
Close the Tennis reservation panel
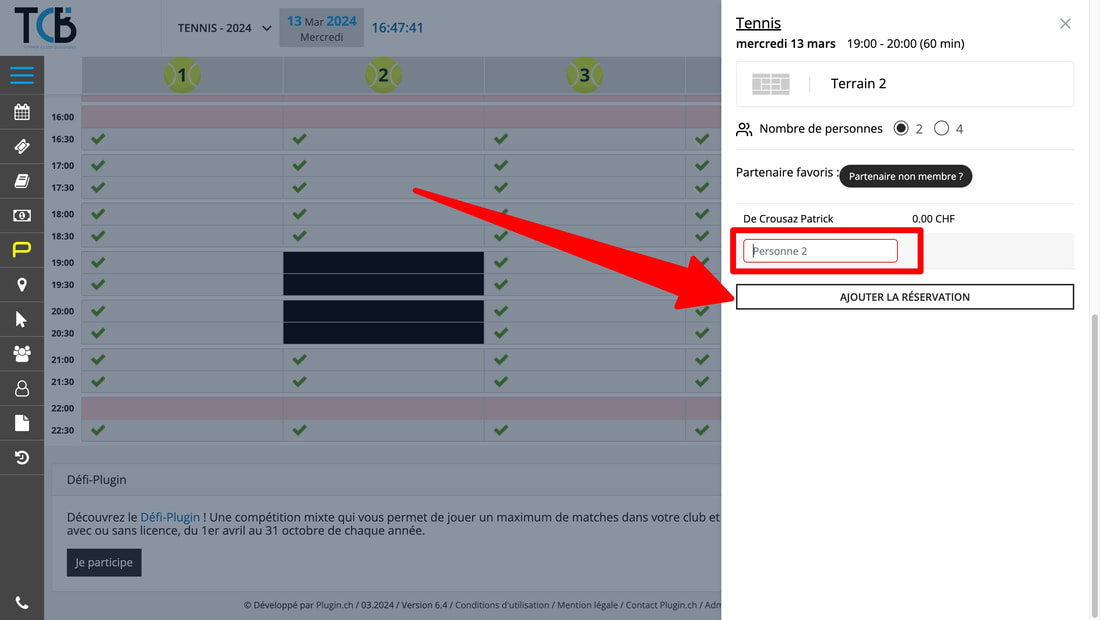[1065, 24]
